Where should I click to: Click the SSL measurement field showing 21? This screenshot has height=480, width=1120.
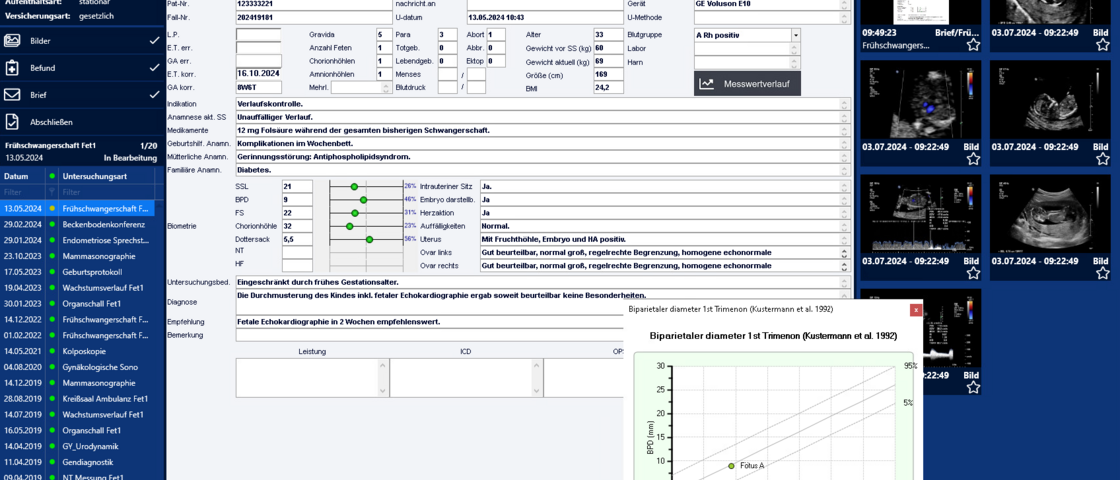tap(297, 186)
